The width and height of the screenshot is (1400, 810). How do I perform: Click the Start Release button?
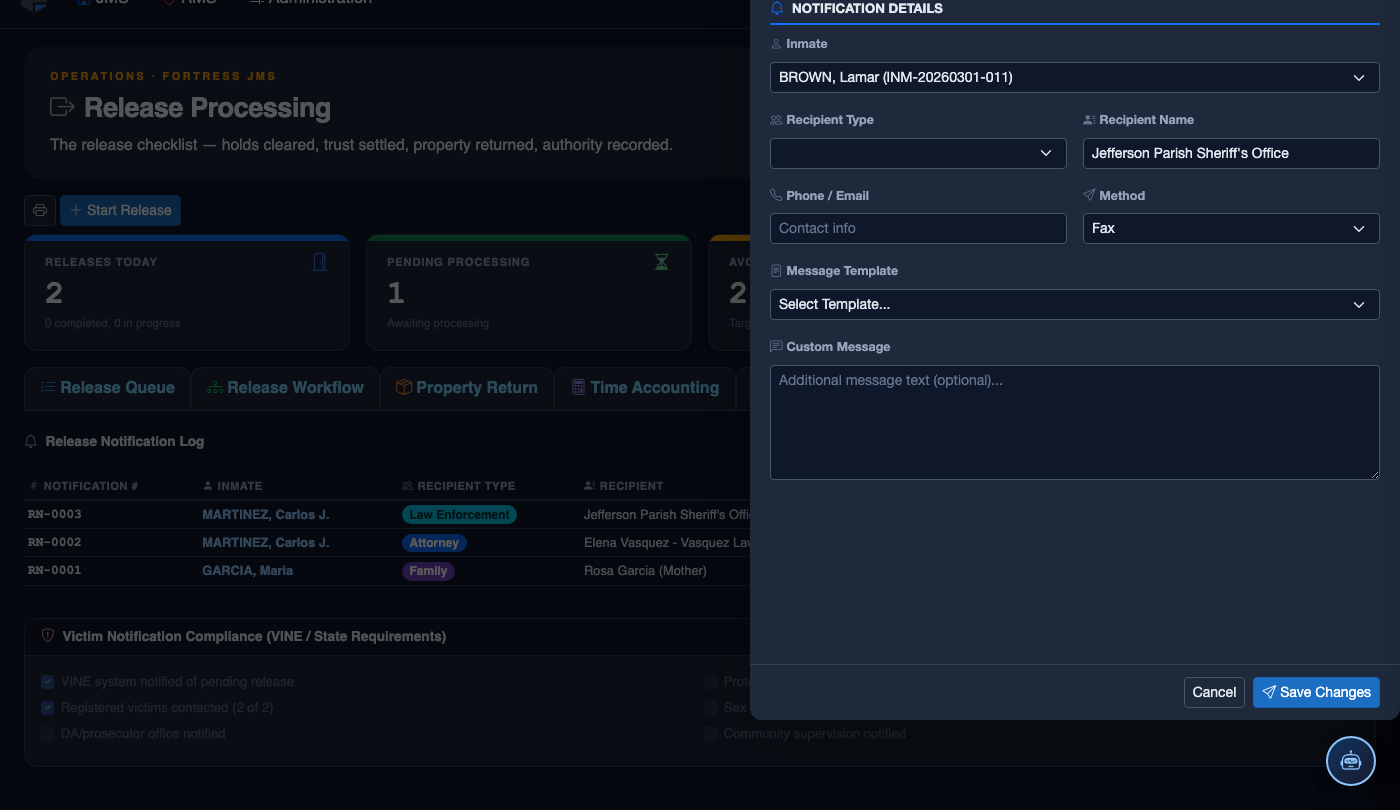click(x=120, y=210)
